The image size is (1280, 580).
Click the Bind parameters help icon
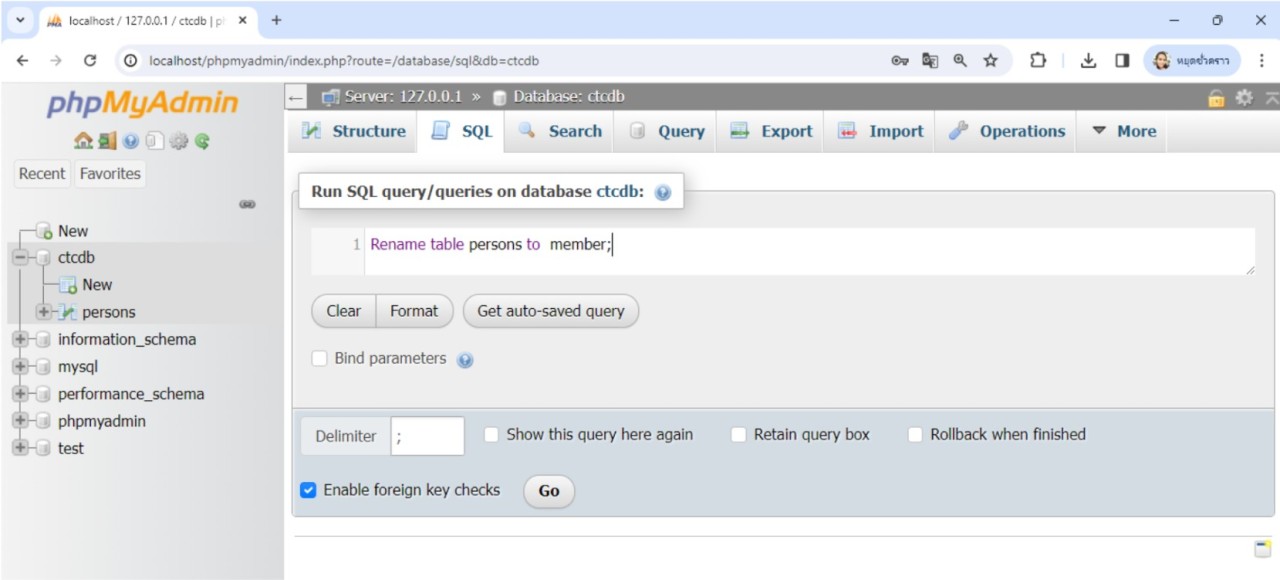pos(465,360)
